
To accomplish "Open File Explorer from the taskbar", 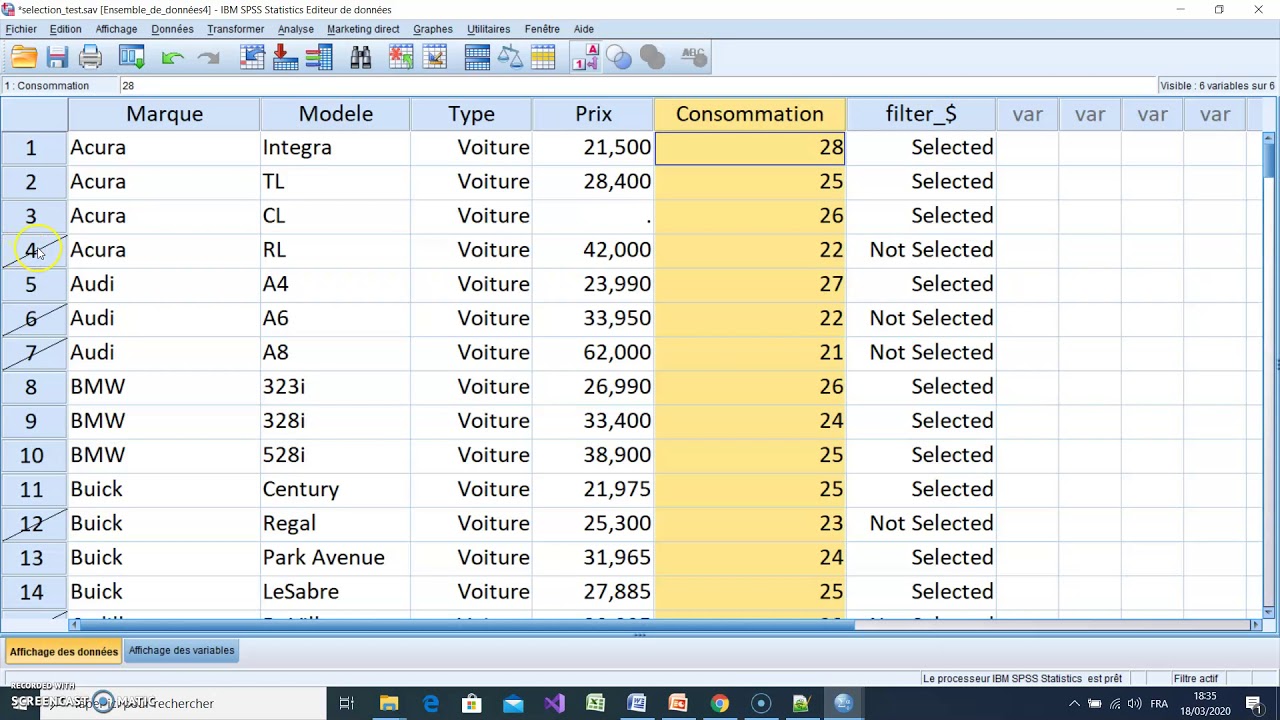I will tap(389, 704).
